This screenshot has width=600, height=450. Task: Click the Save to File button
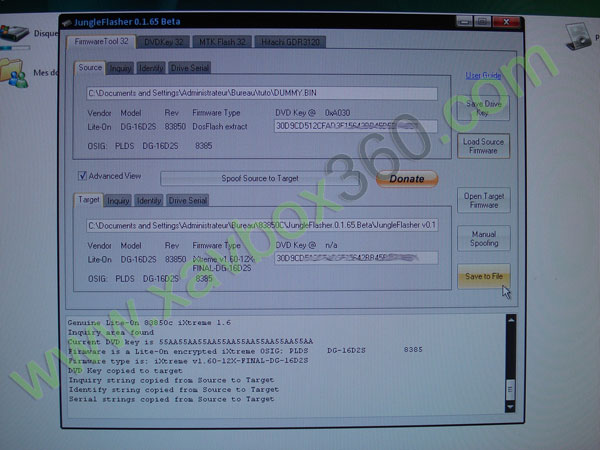click(484, 276)
